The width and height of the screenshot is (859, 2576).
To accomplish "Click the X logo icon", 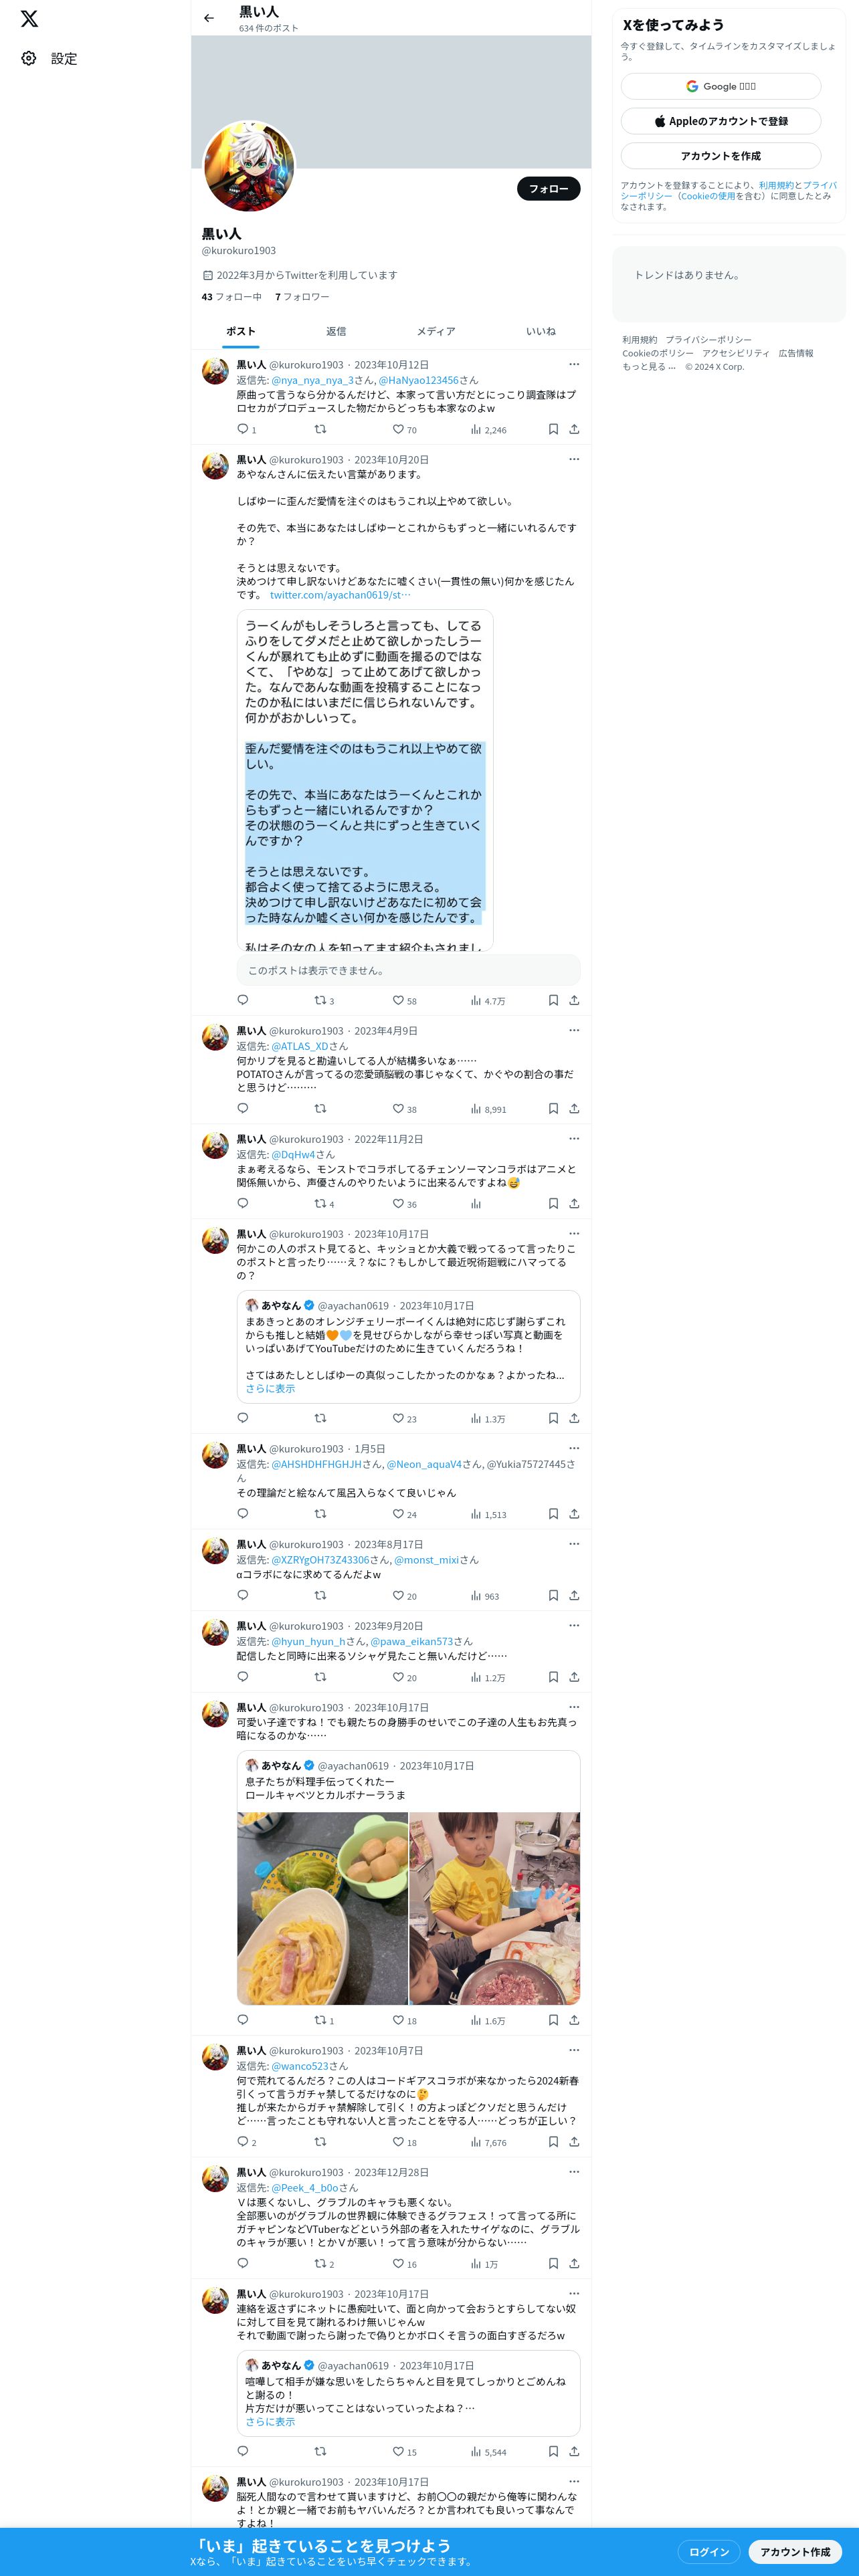I will click(x=29, y=19).
